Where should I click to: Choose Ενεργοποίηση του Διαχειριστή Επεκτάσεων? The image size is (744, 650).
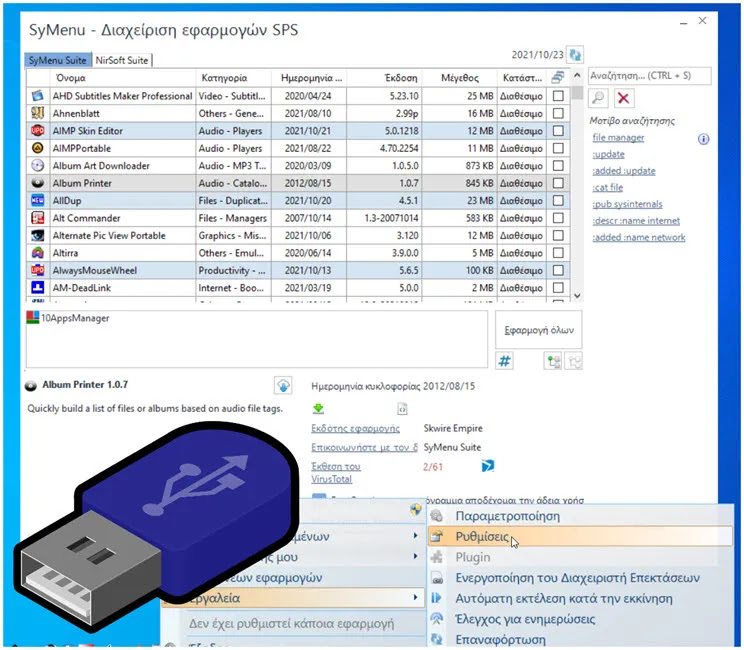click(579, 577)
